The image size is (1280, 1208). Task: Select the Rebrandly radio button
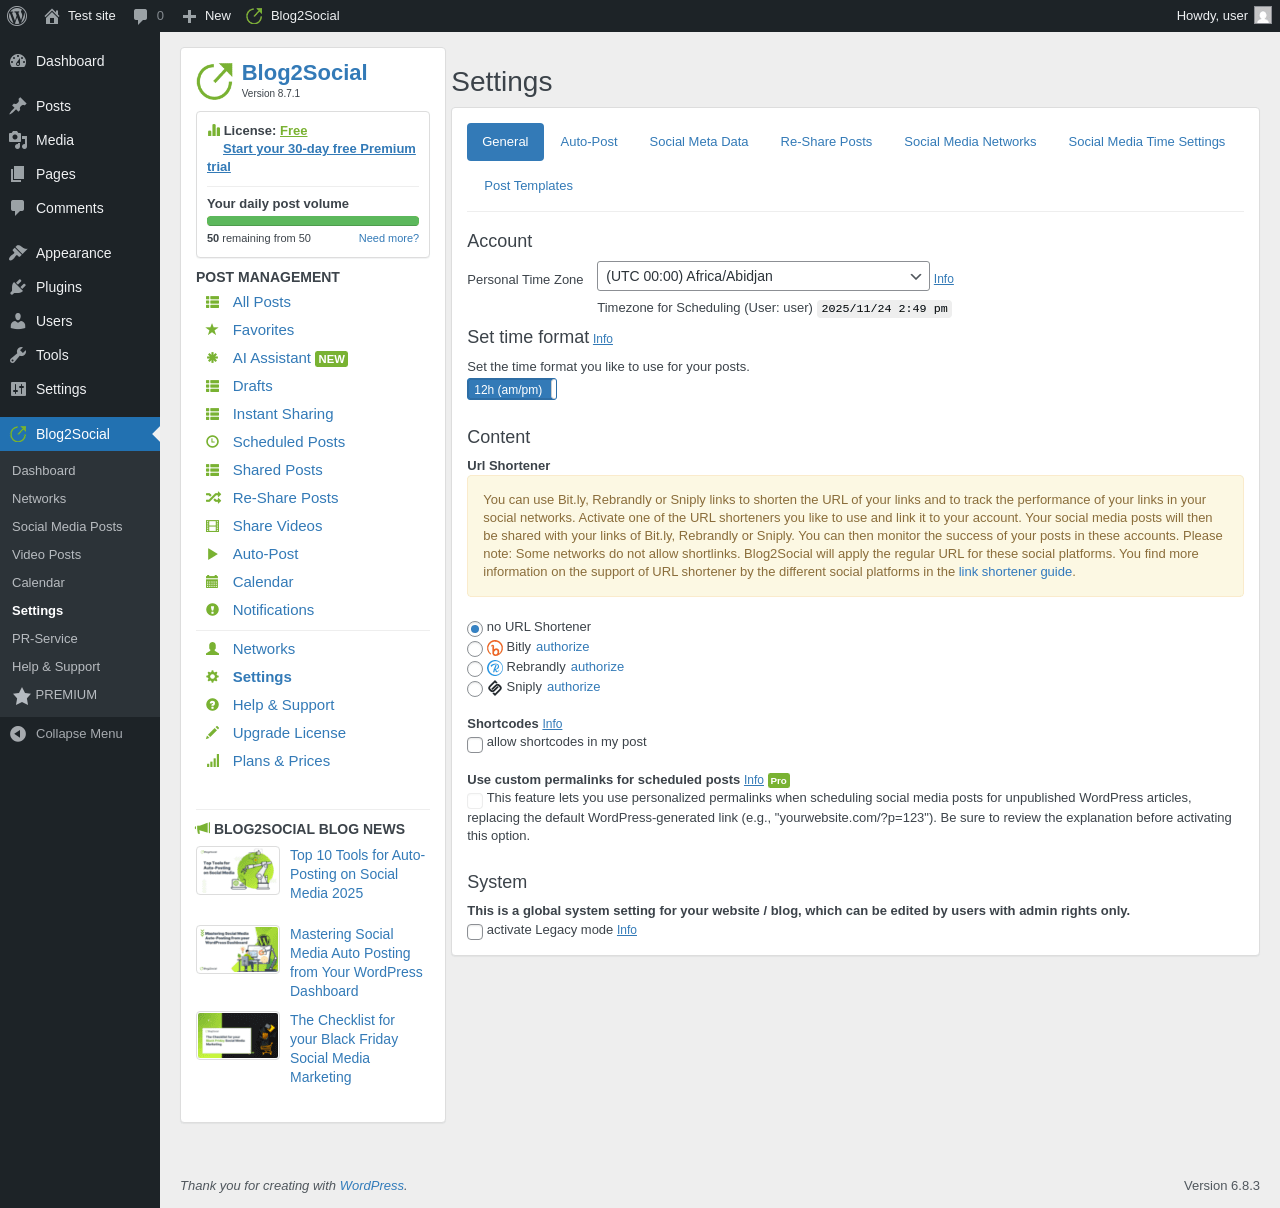click(475, 669)
